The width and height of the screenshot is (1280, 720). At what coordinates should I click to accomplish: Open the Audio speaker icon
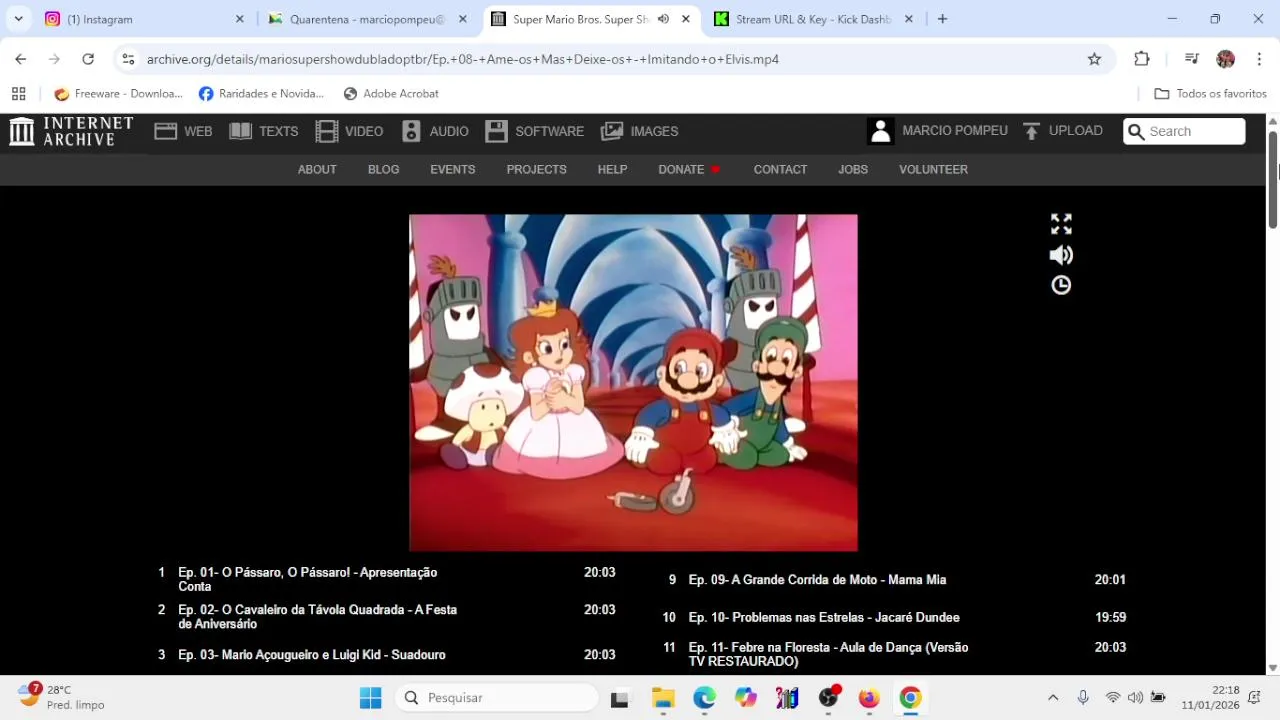click(411, 131)
